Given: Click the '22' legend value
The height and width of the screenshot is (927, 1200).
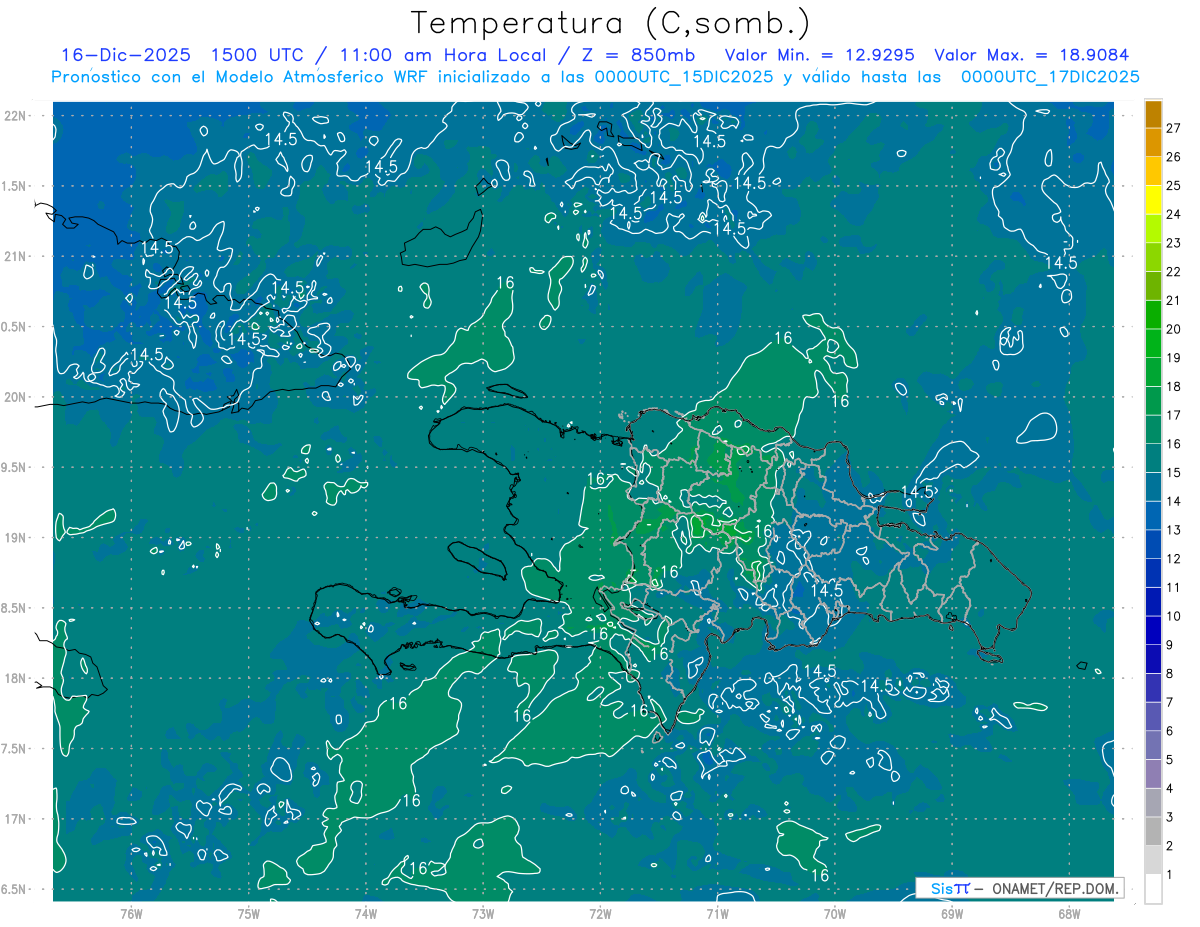Looking at the screenshot, I should 1174,271.
